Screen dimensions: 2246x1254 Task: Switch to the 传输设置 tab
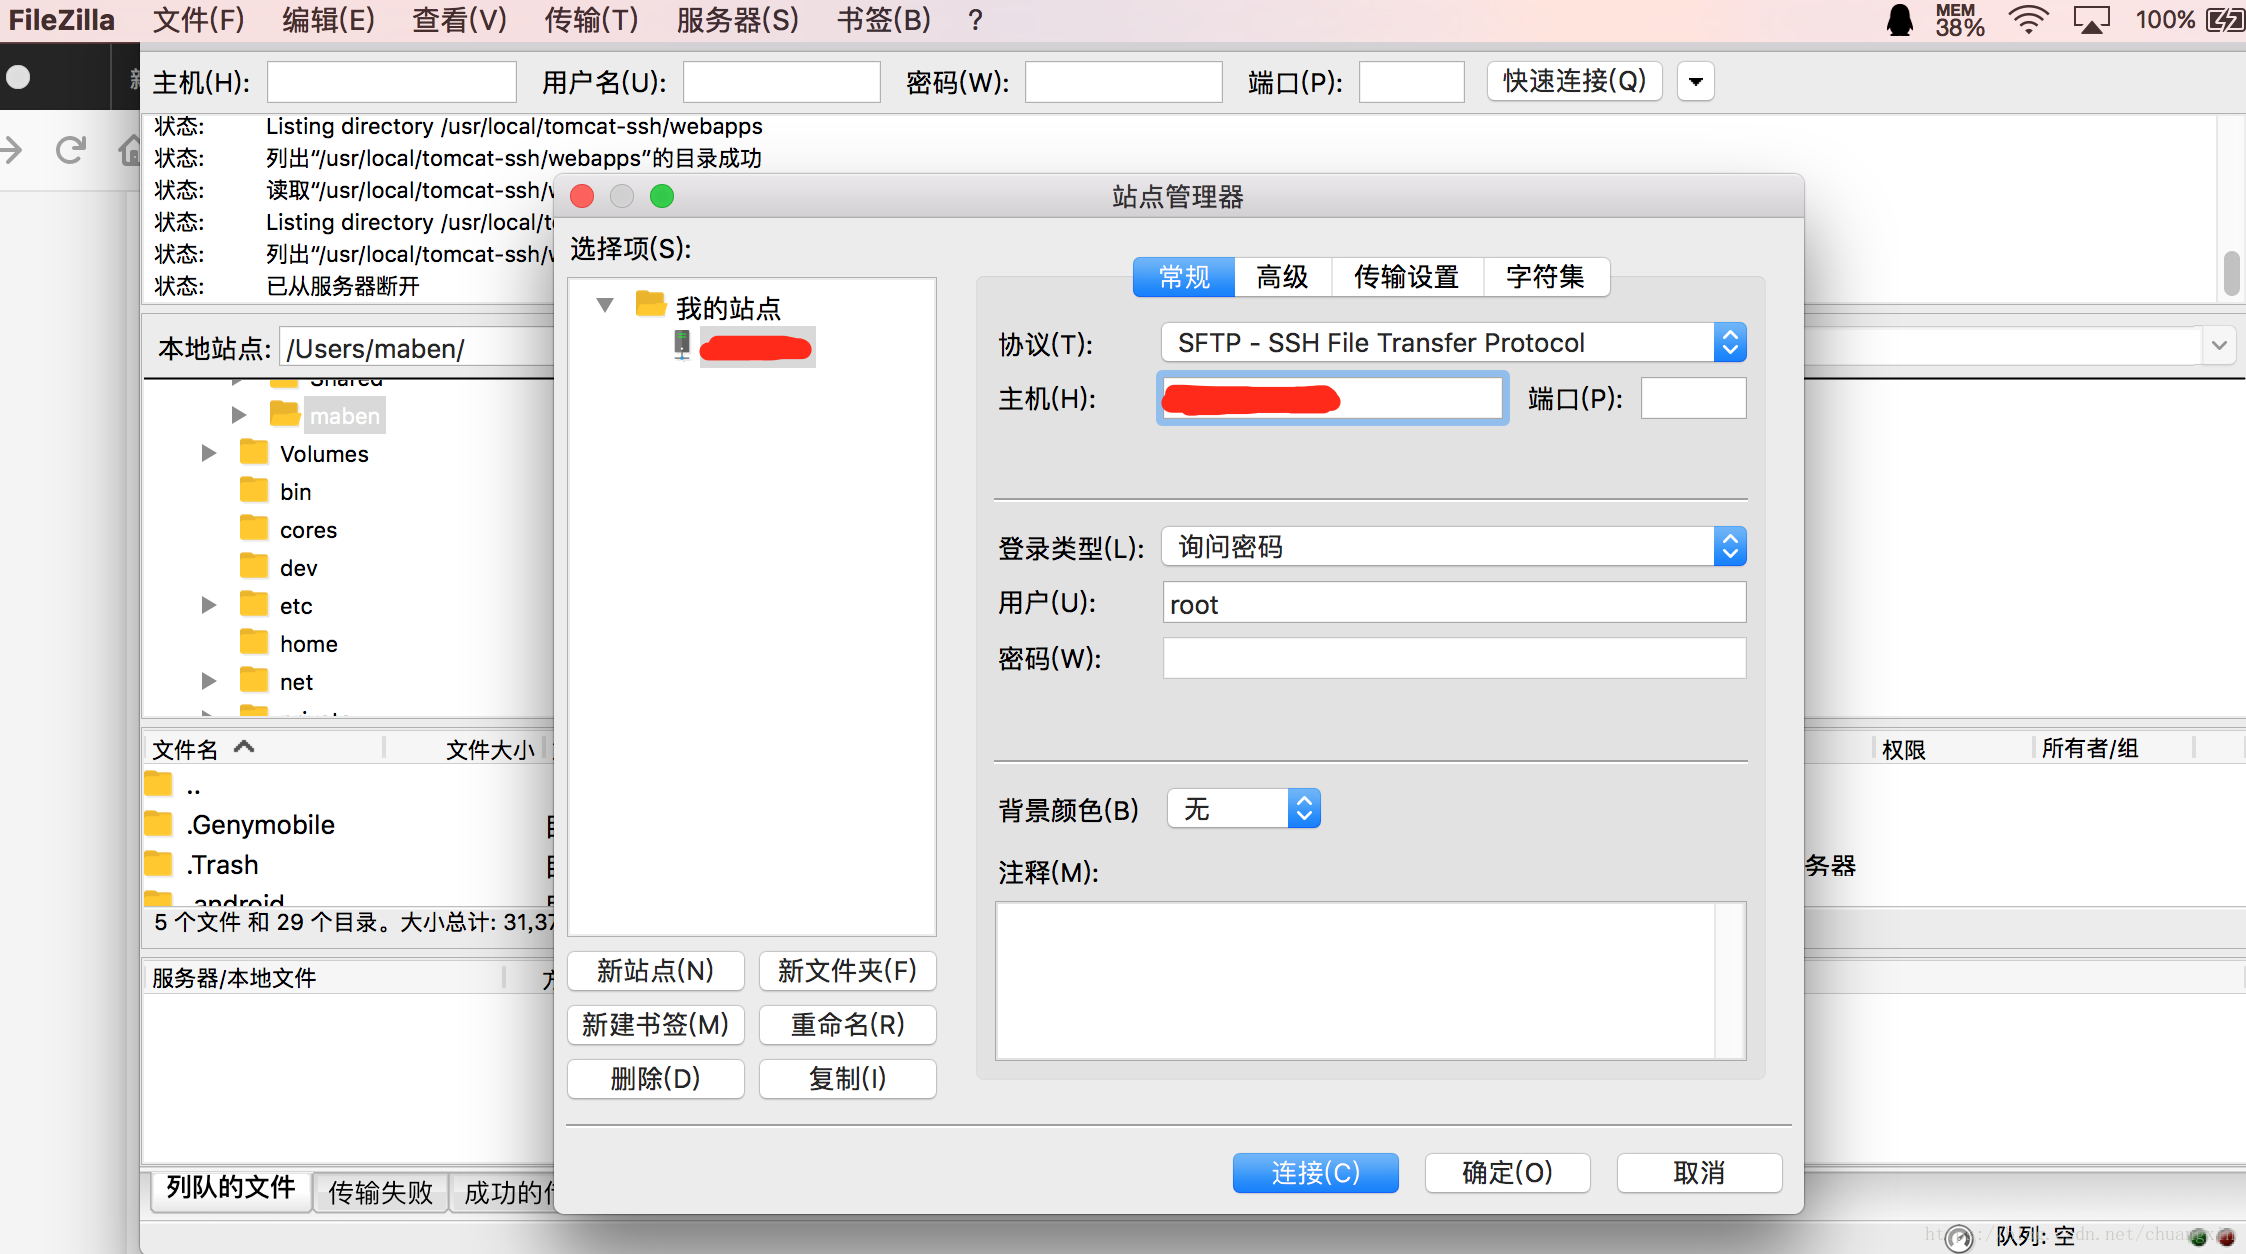(1407, 277)
